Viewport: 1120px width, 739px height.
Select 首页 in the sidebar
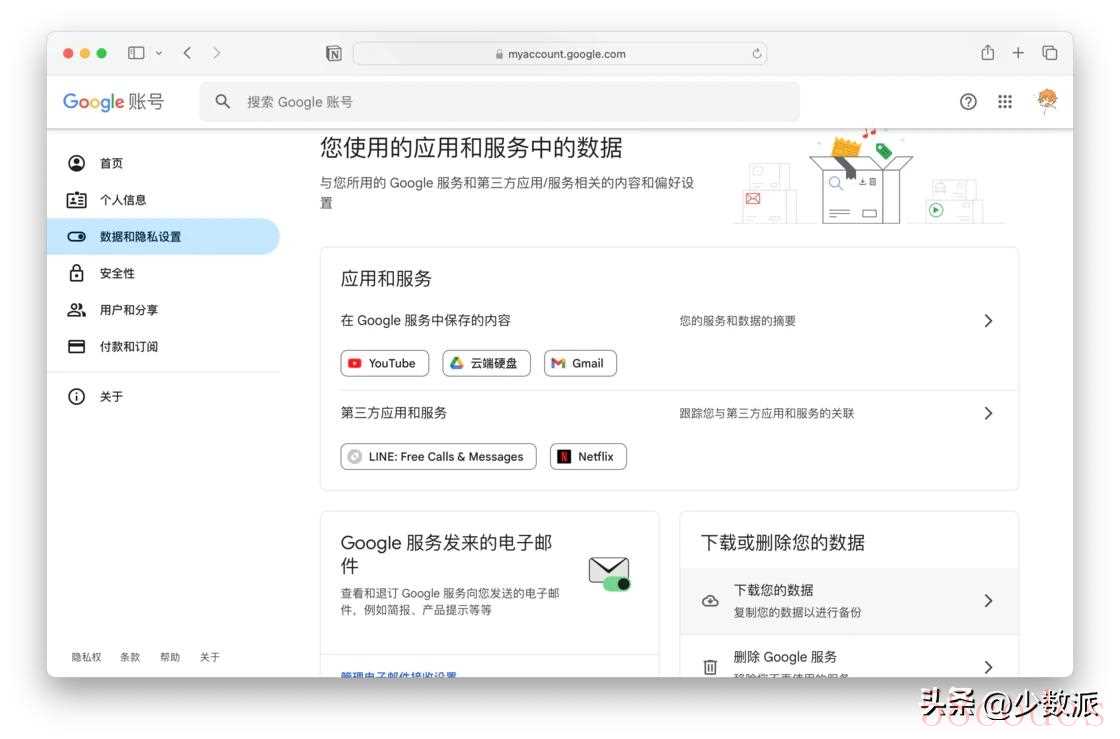pyautogui.click(x=163, y=163)
